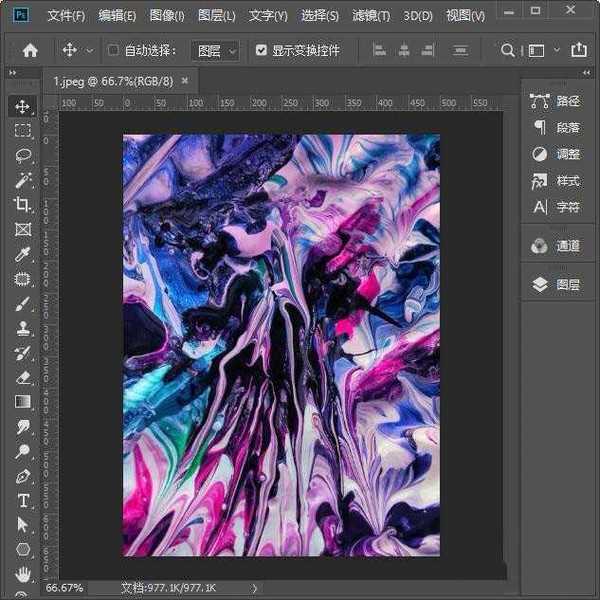600x600 pixels.
Task: Open the 图层 auto-select dropdown
Action: click(217, 50)
